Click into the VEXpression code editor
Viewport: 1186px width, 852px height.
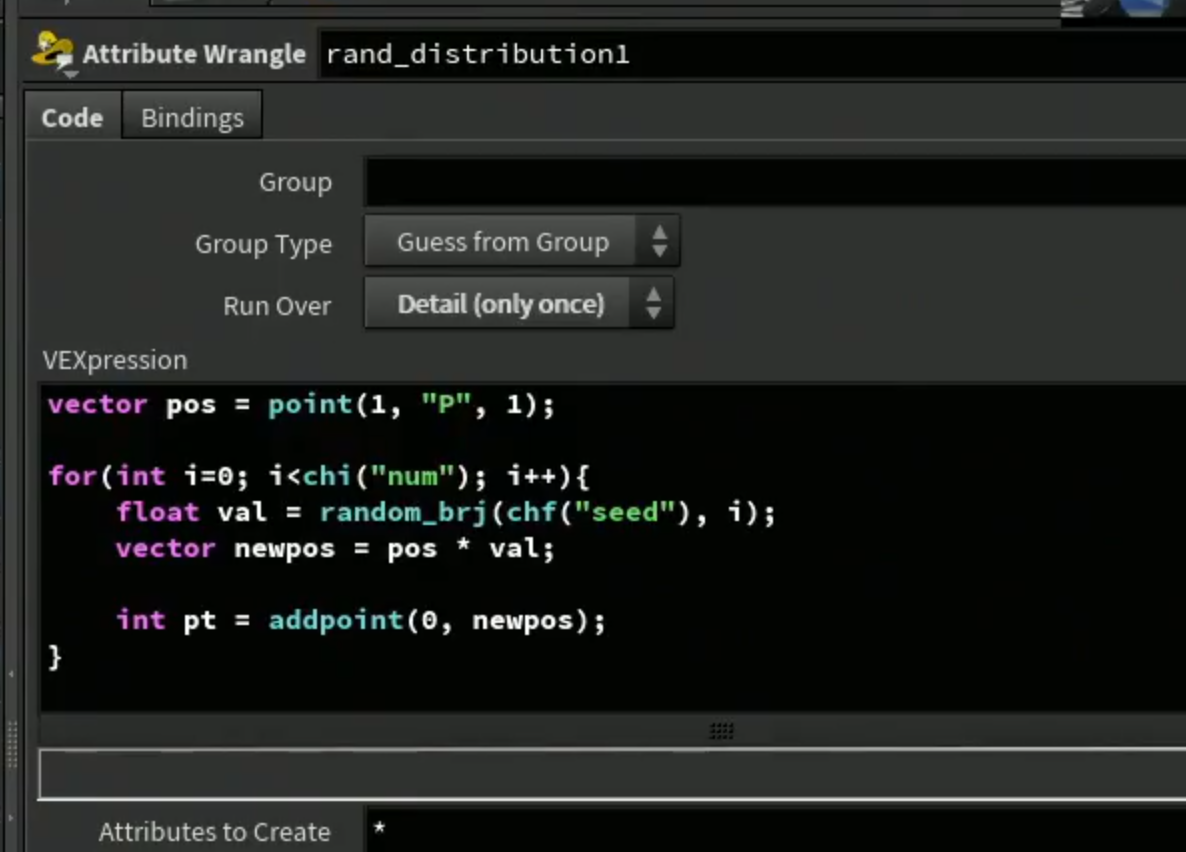click(x=613, y=548)
